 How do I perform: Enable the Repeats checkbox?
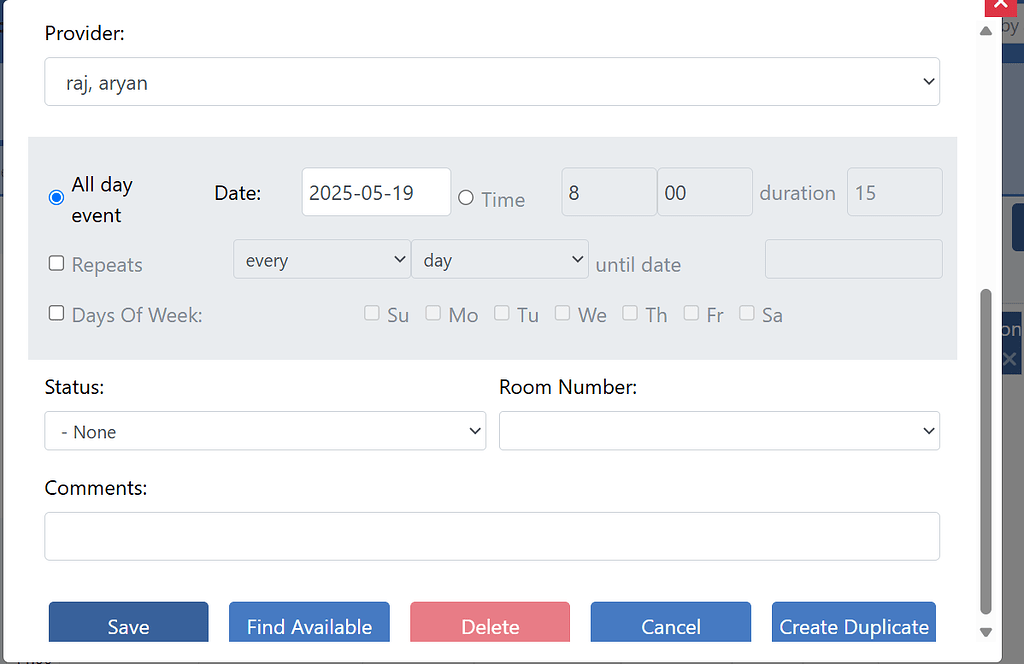(57, 264)
